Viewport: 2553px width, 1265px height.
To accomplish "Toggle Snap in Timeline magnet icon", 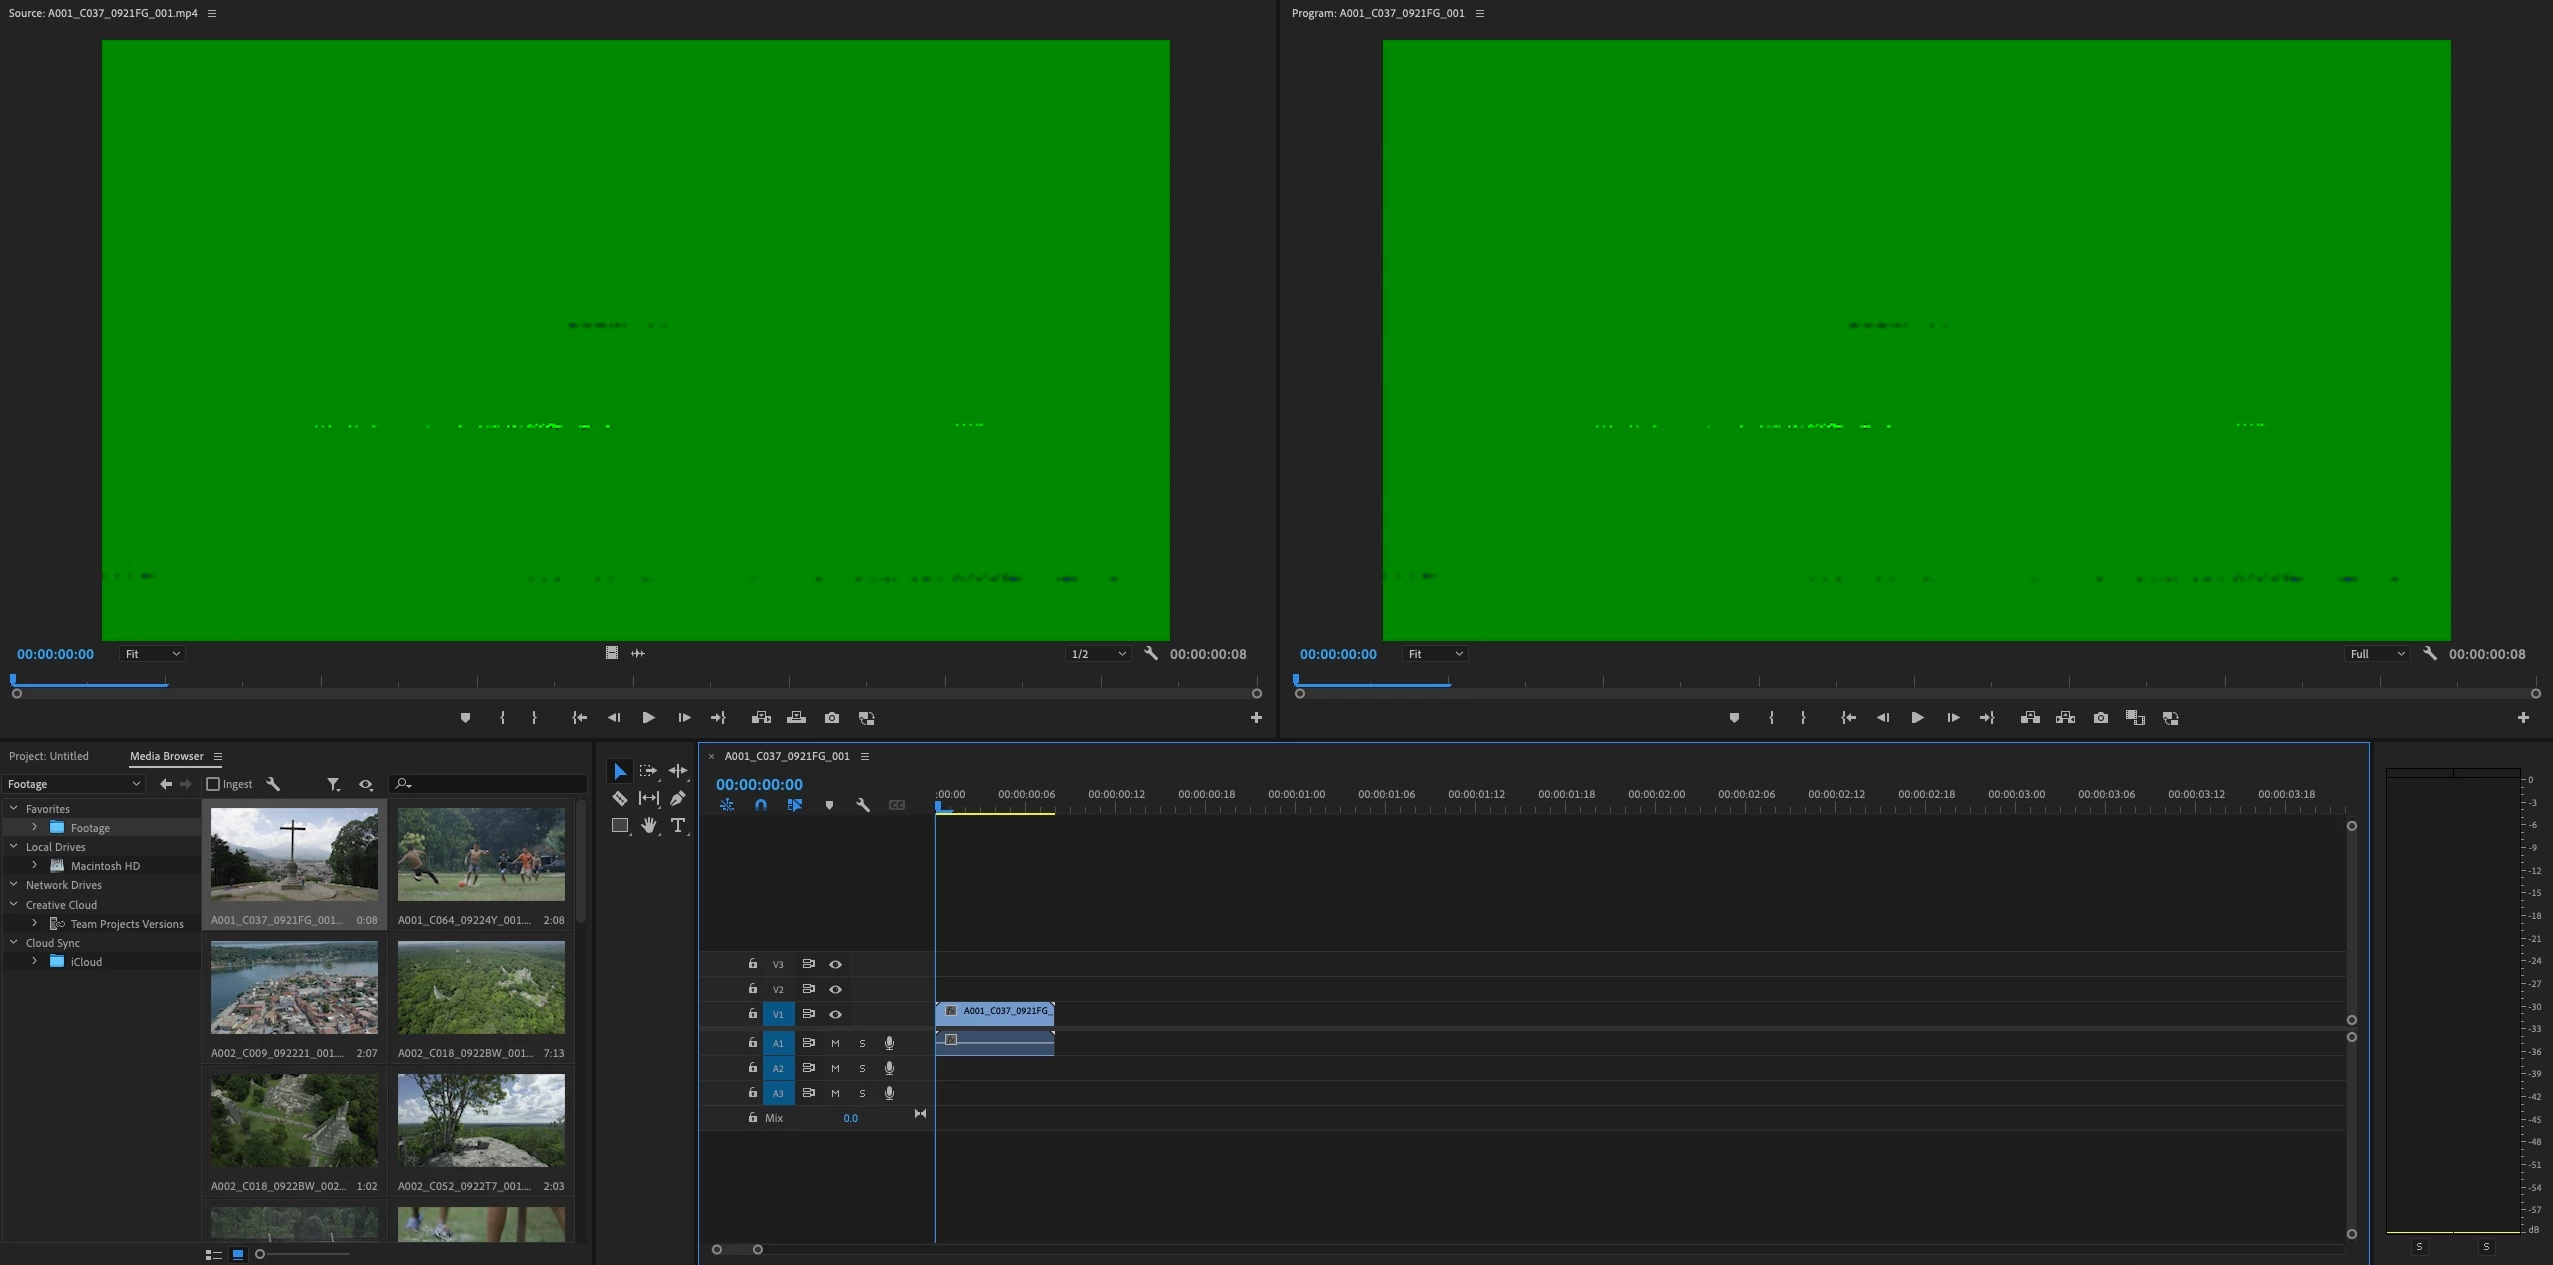I will coord(761,805).
